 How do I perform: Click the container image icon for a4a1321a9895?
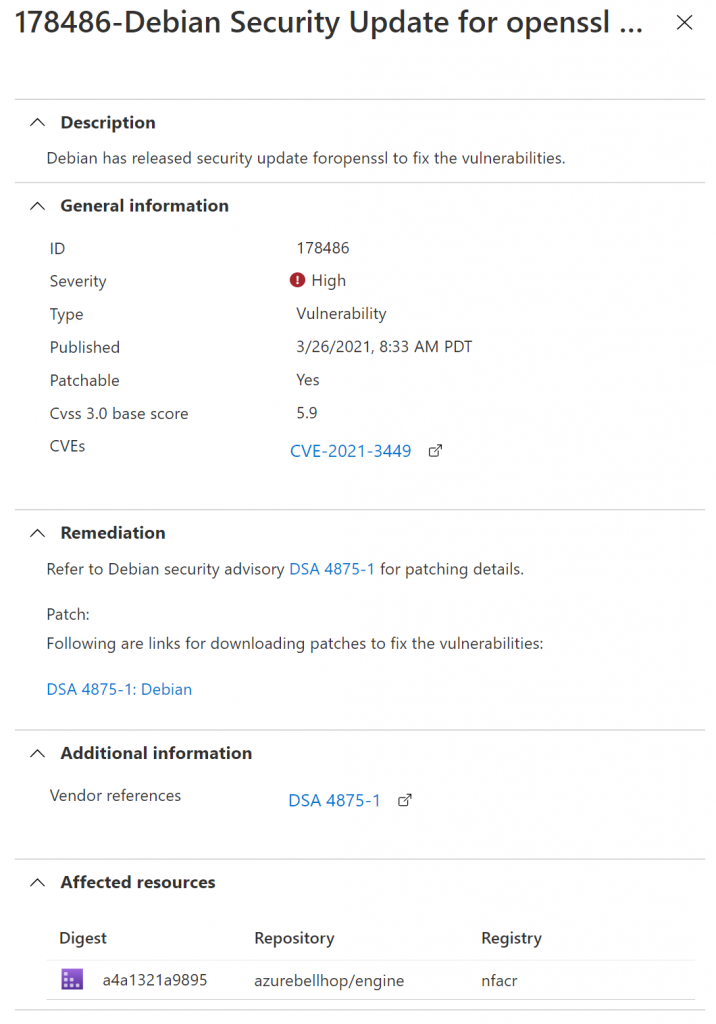[72, 980]
